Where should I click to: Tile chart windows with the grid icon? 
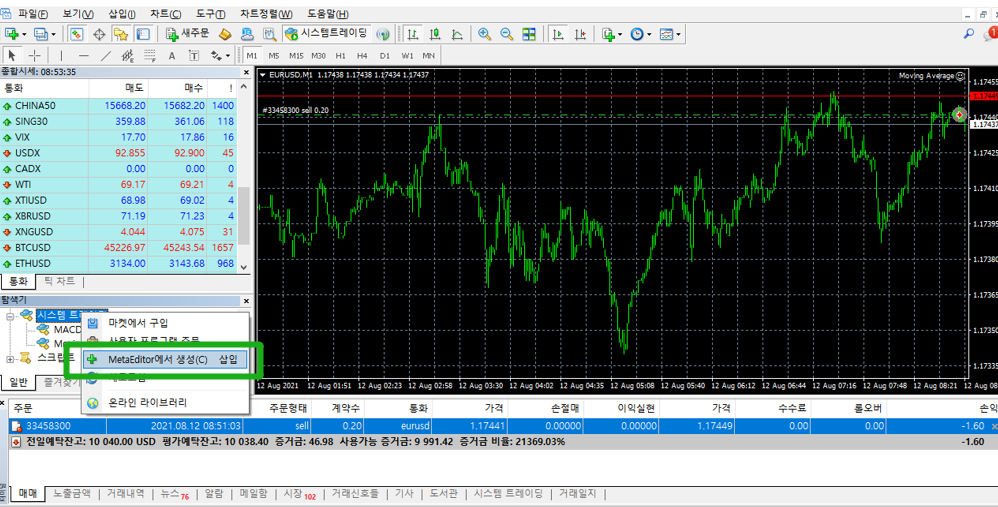(x=529, y=34)
